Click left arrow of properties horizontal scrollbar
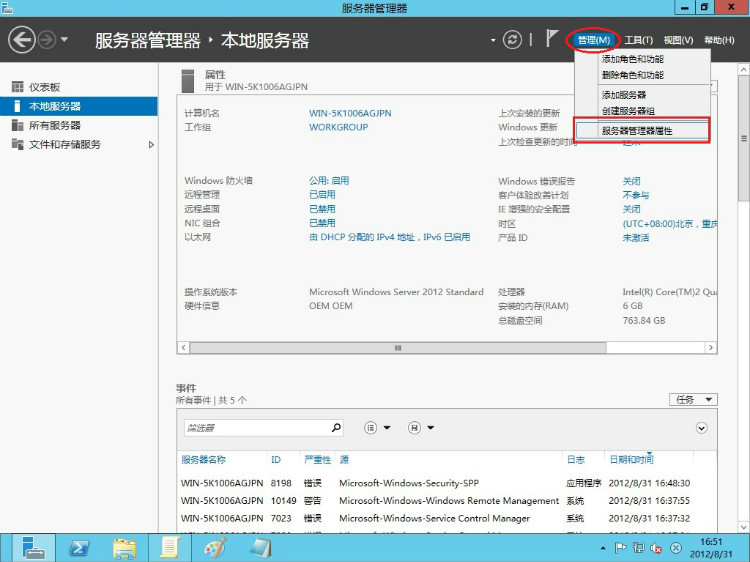The width and height of the screenshot is (750, 562). click(183, 348)
